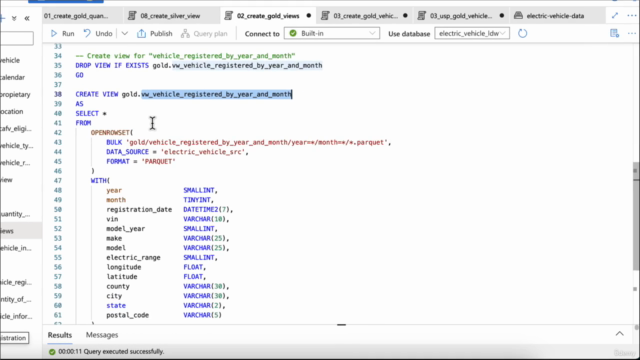Click the 03_create_gold_vehic tab script icon
Screen dimensions: 640x360
point(325,16)
